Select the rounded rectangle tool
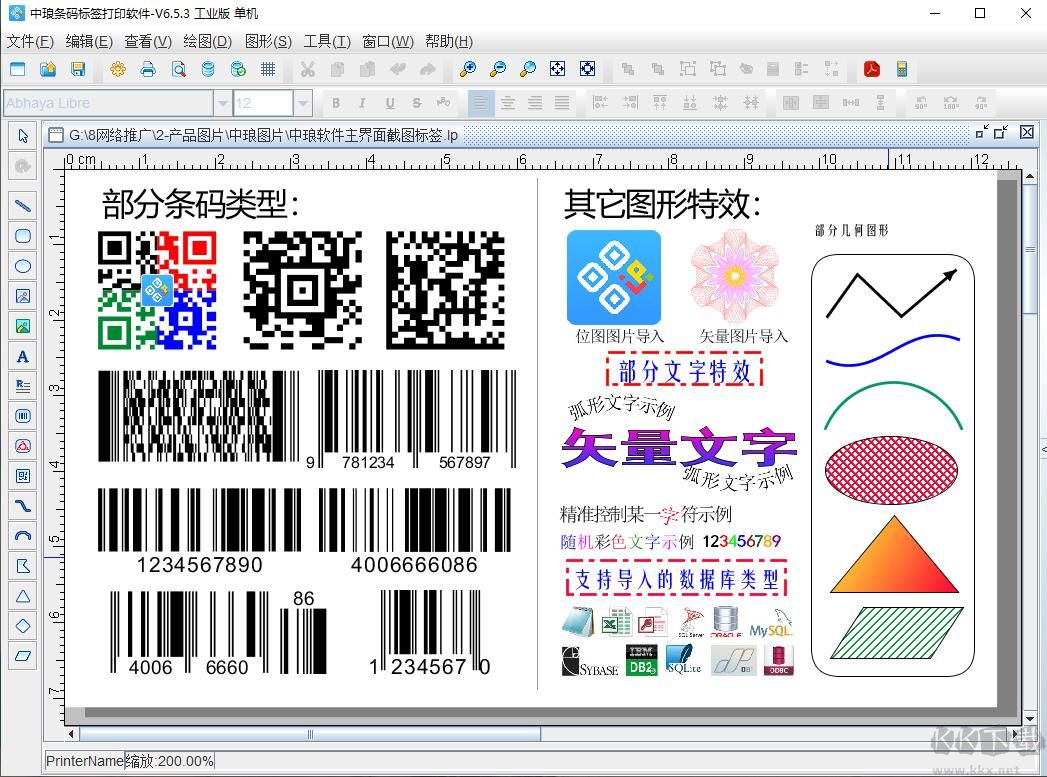This screenshot has height=777, width=1047. [23, 236]
